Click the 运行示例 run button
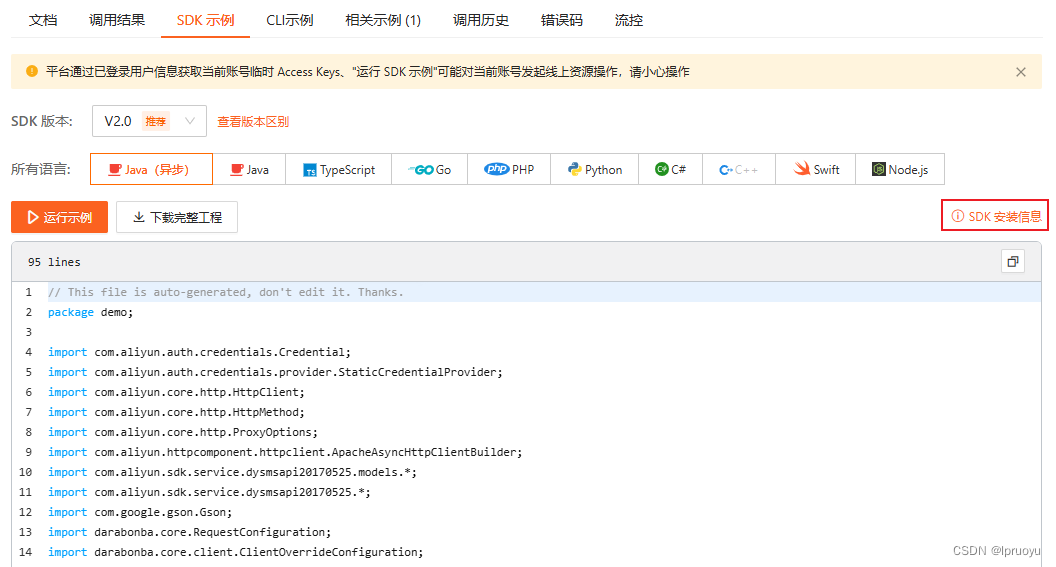This screenshot has width=1056, height=567. 59,217
